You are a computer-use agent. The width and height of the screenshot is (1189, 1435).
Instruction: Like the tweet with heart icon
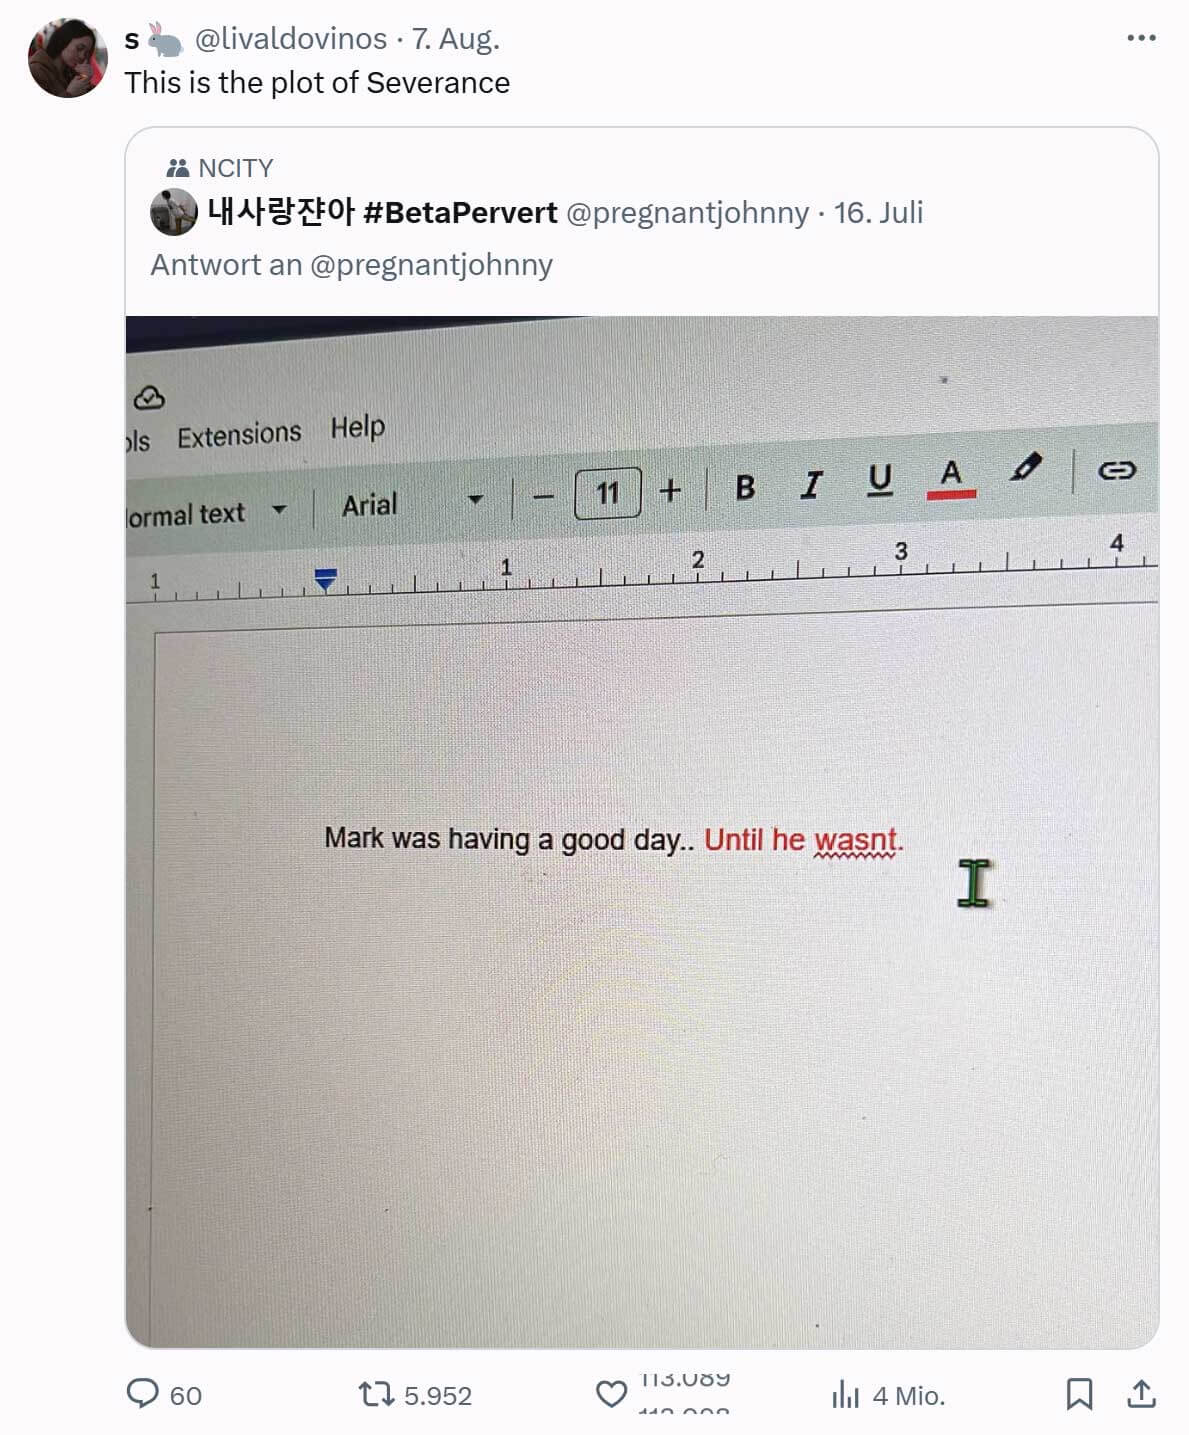(611, 1394)
